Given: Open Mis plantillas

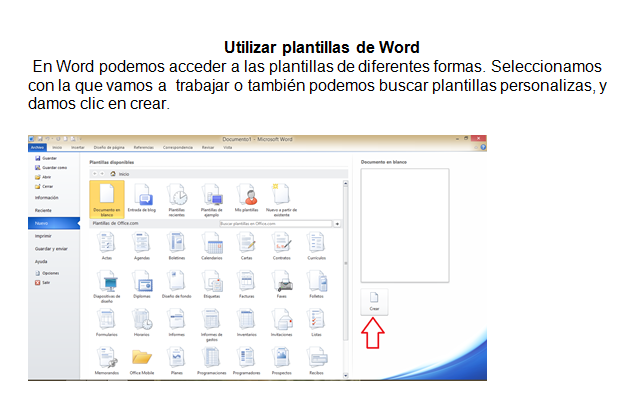Looking at the screenshot, I should (246, 198).
